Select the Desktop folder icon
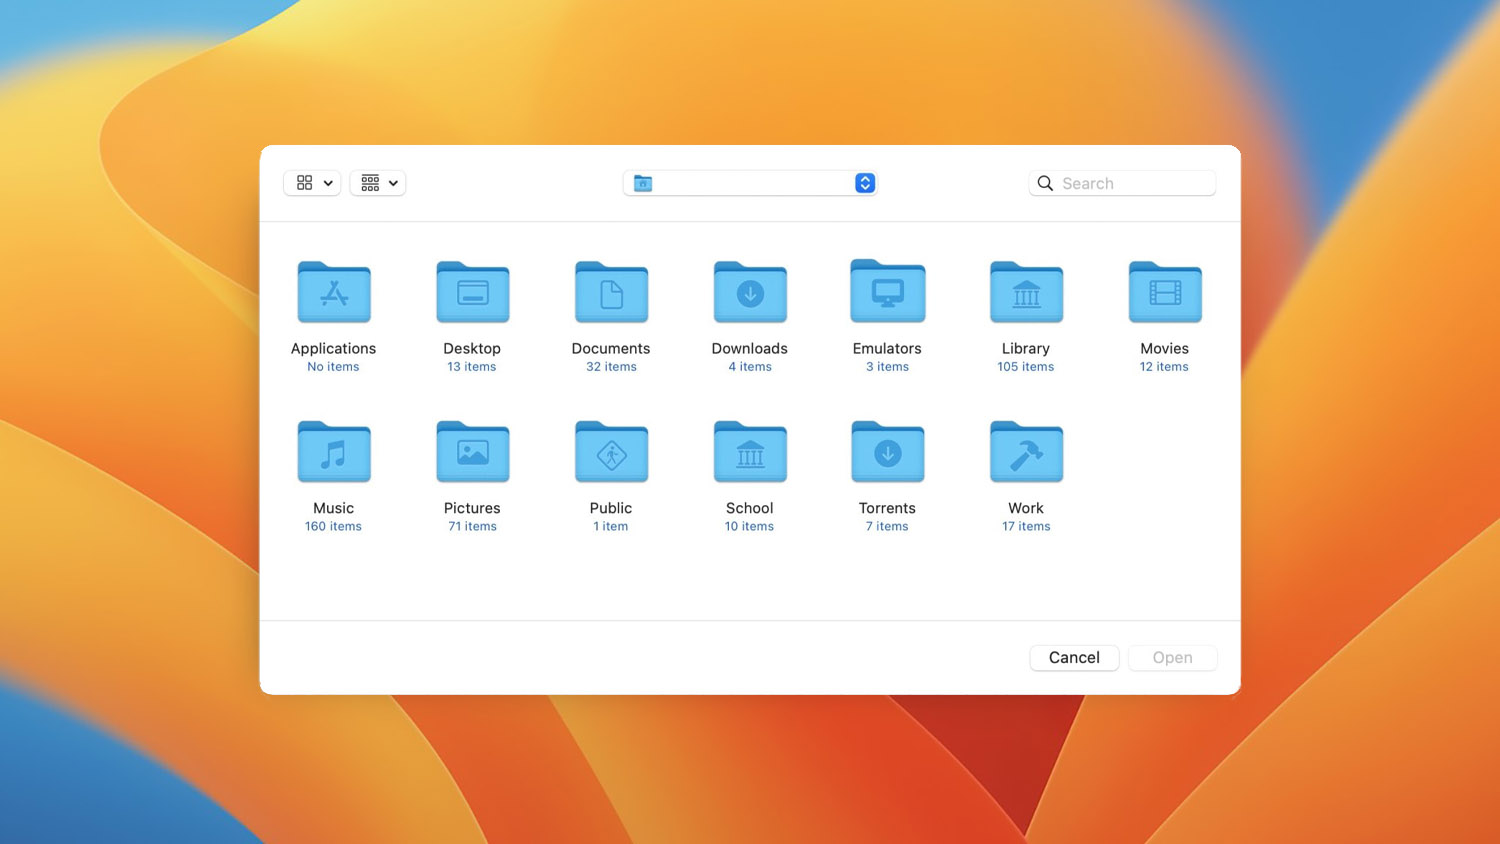 (473, 292)
